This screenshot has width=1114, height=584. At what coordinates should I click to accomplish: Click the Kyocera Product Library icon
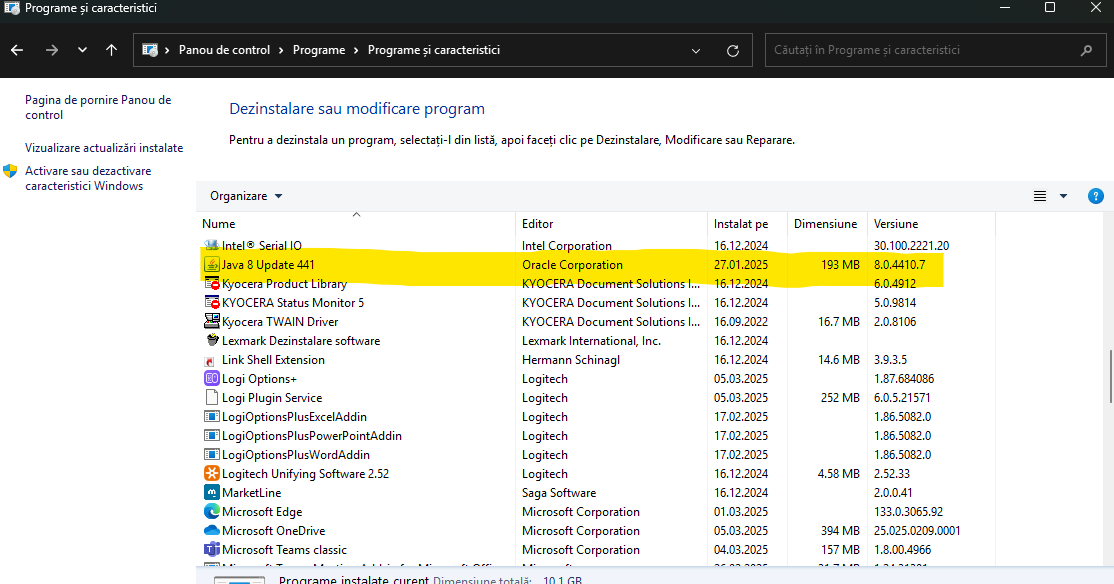(212, 283)
